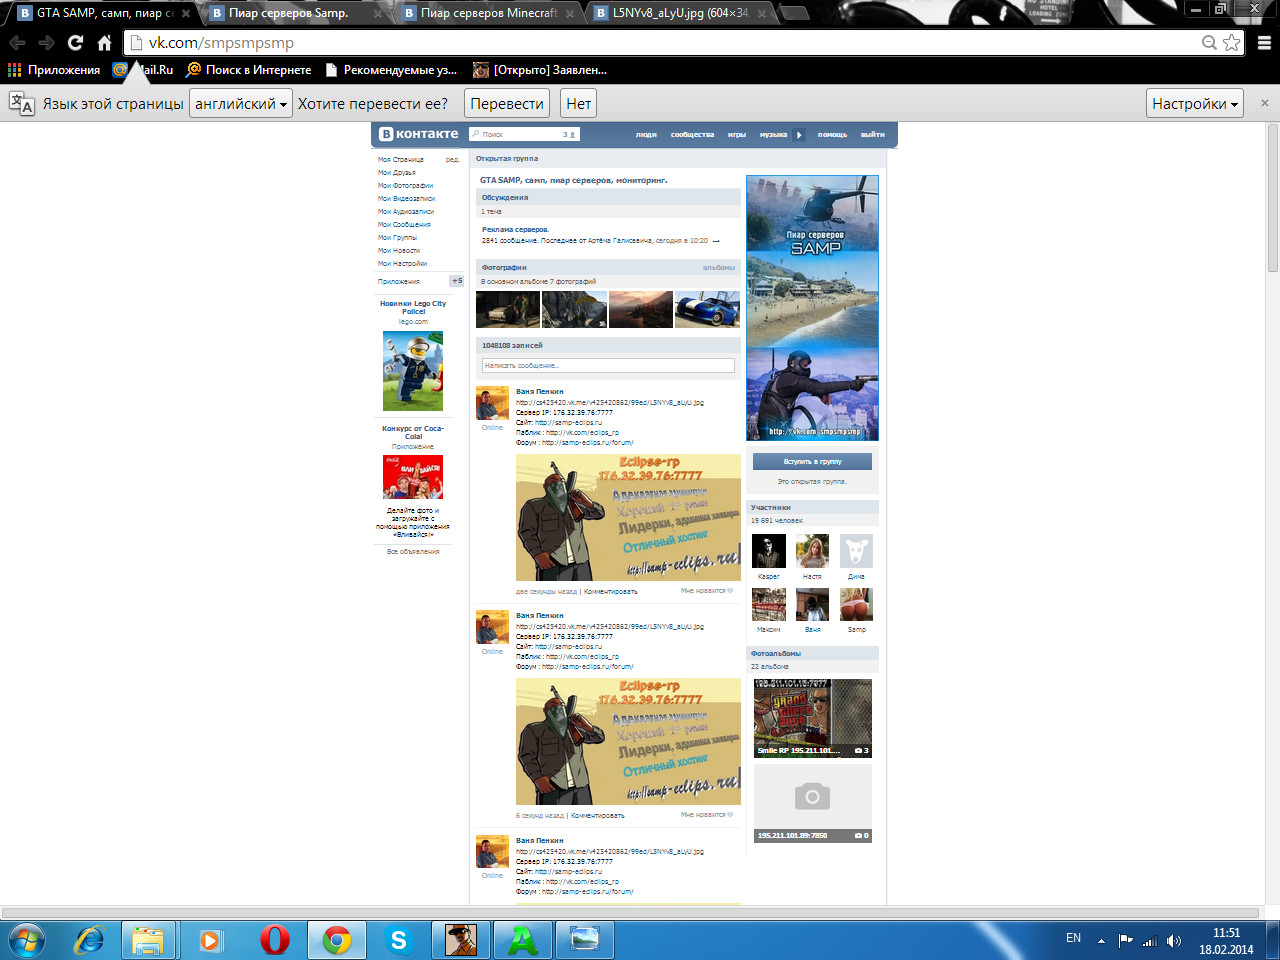Screen dimensions: 1280x960
Task: Click the zoom magnifier icon in address bar
Action: click(x=1209, y=43)
